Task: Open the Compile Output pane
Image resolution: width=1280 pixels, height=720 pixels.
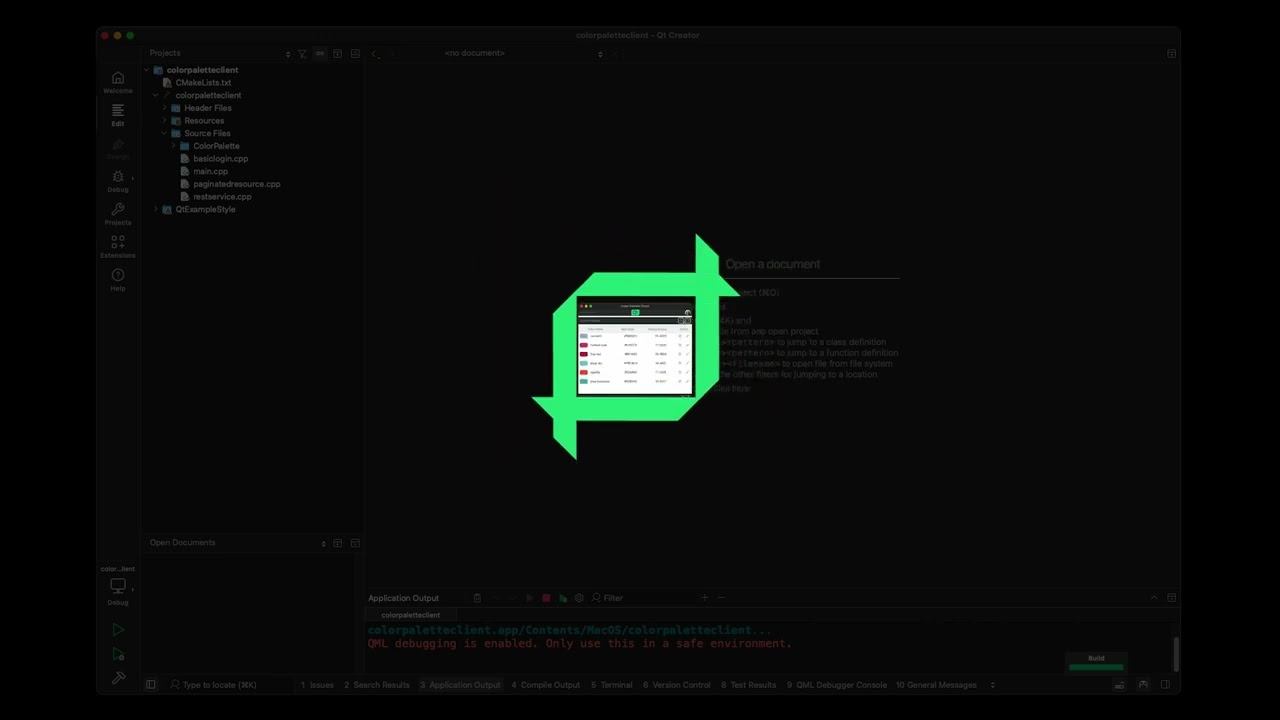Action: (x=546, y=685)
